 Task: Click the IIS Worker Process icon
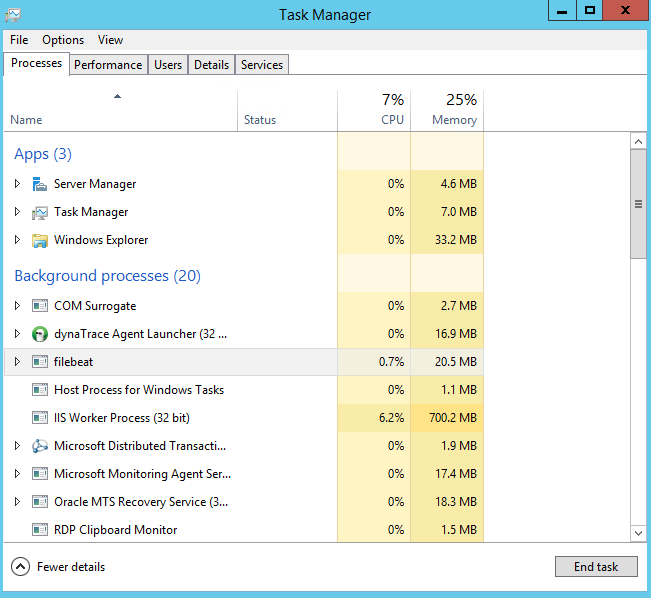pyautogui.click(x=40, y=418)
